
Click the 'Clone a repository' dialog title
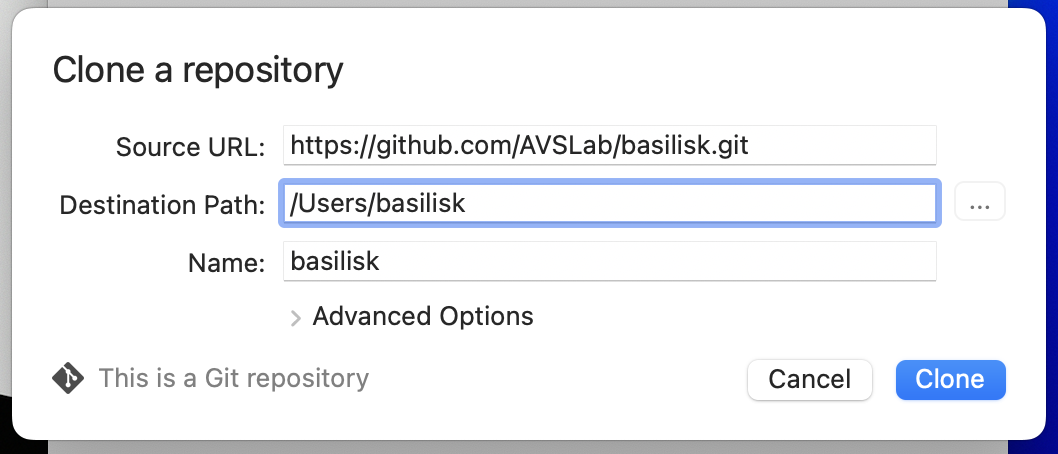[198, 70]
